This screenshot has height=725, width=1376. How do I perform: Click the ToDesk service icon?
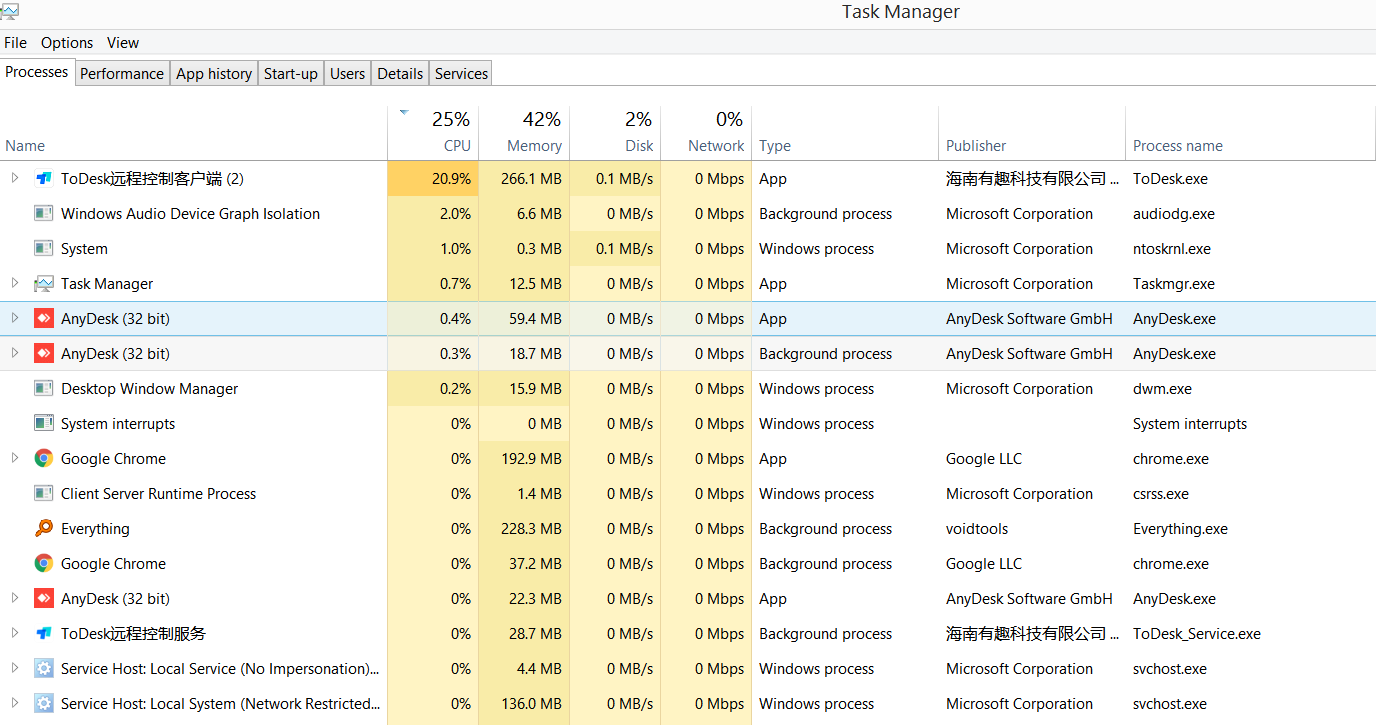(x=43, y=634)
